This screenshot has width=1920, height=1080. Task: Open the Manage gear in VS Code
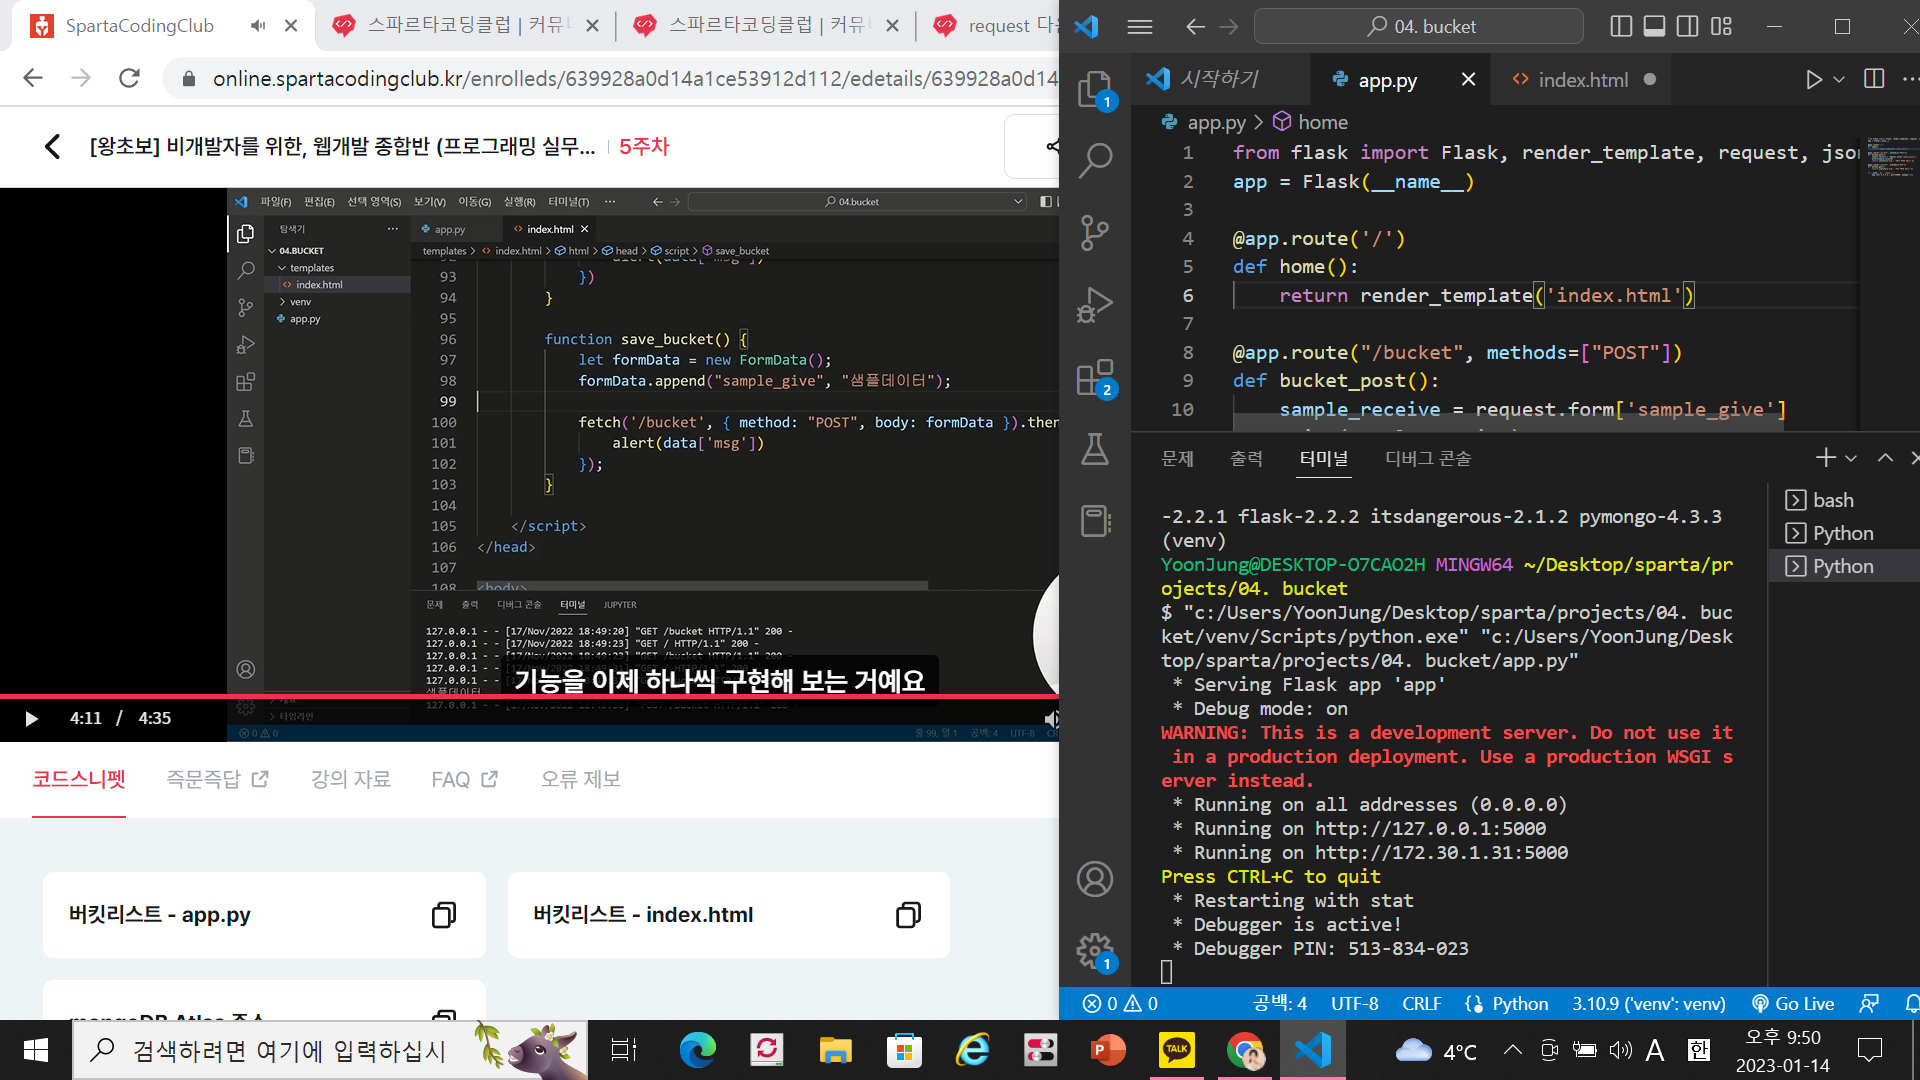tap(1095, 951)
